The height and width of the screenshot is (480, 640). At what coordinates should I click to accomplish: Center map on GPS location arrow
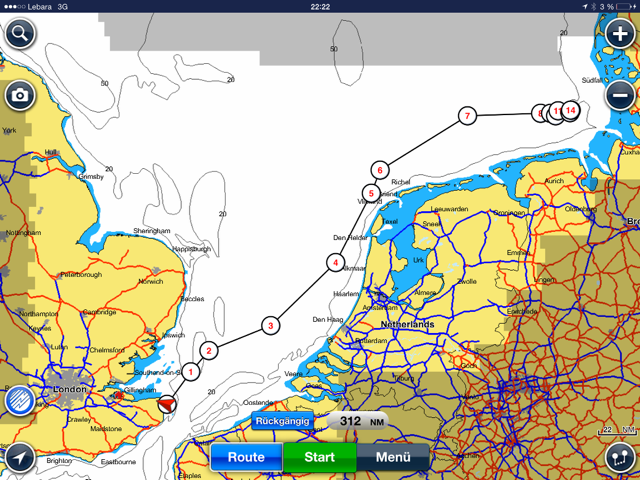click(x=20, y=458)
